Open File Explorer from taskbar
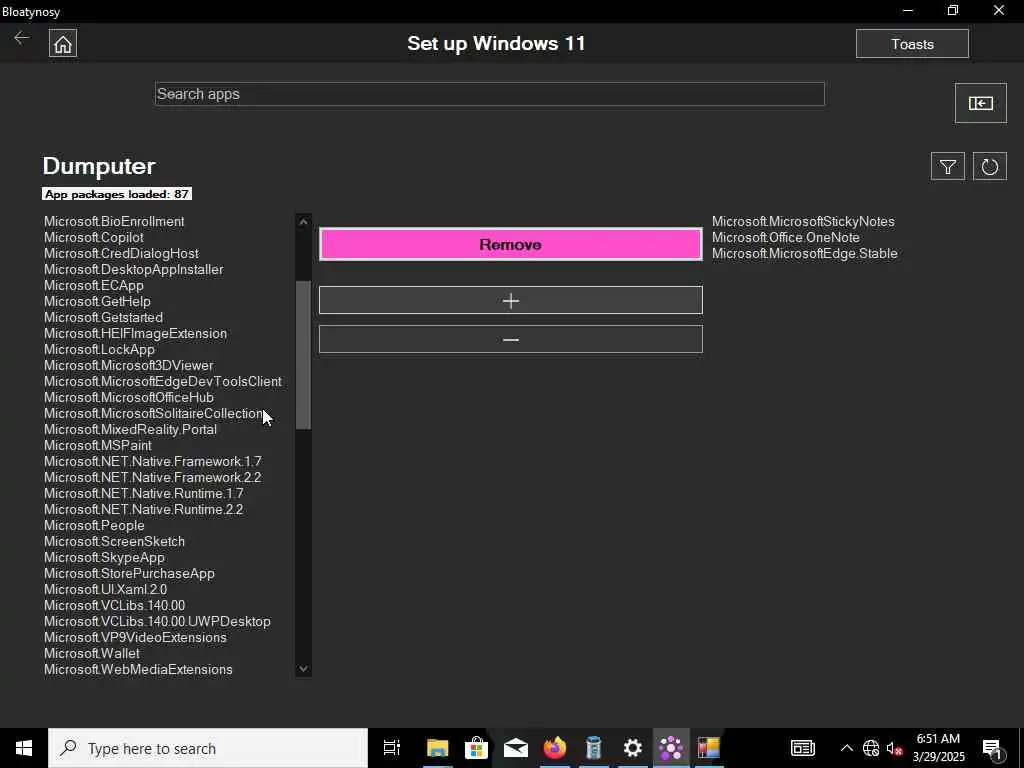This screenshot has width=1024, height=768. tap(437, 748)
